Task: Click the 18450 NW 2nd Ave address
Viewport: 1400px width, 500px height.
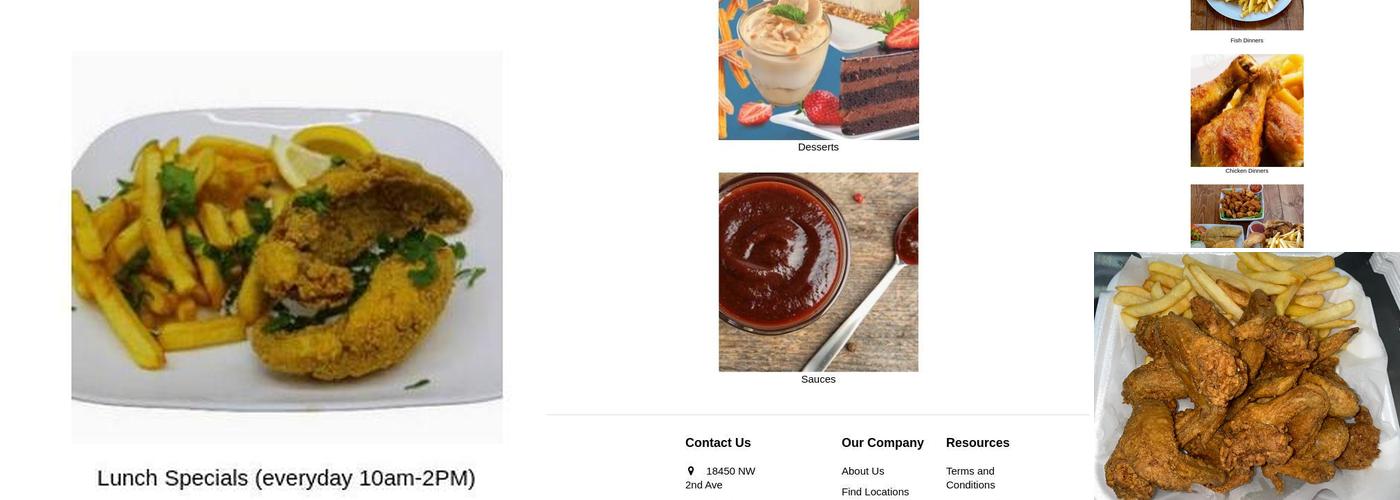Action: tap(720, 478)
